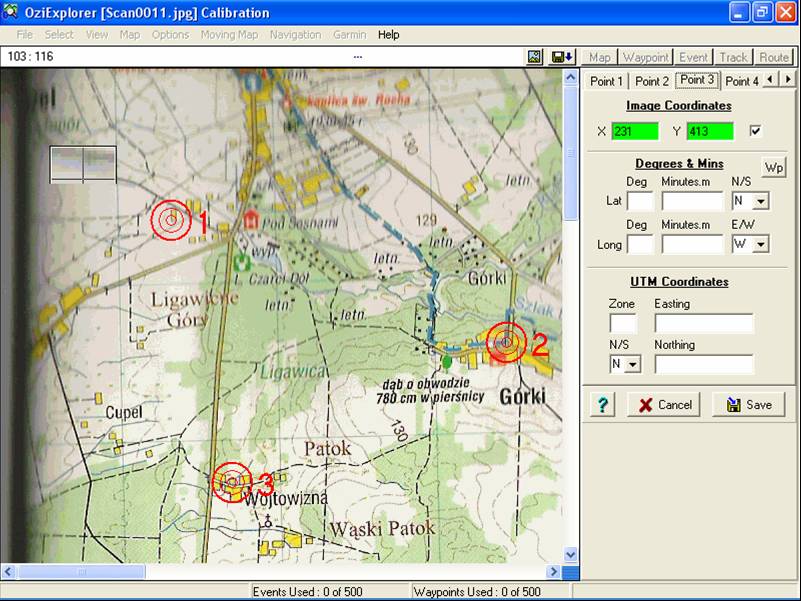Click 'Waypoints Used : 0 of 500' status
This screenshot has height=601, width=801.
477,592
